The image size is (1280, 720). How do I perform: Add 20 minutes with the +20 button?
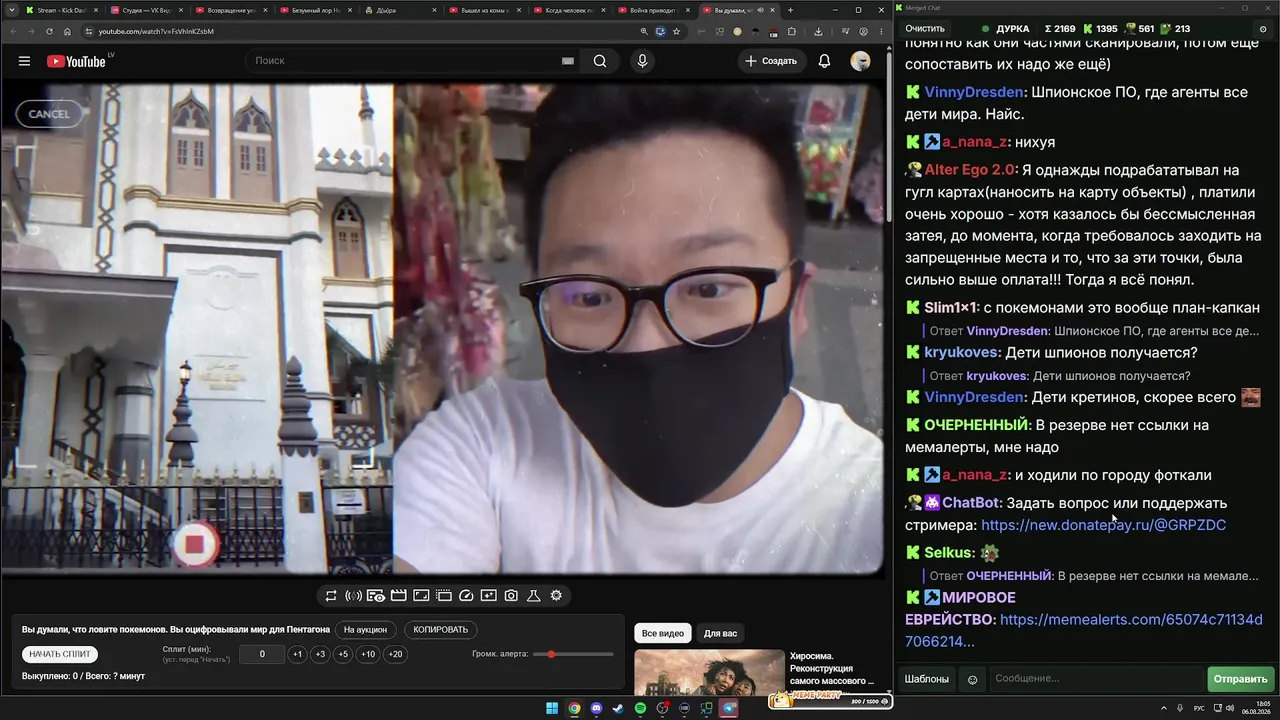click(x=396, y=654)
